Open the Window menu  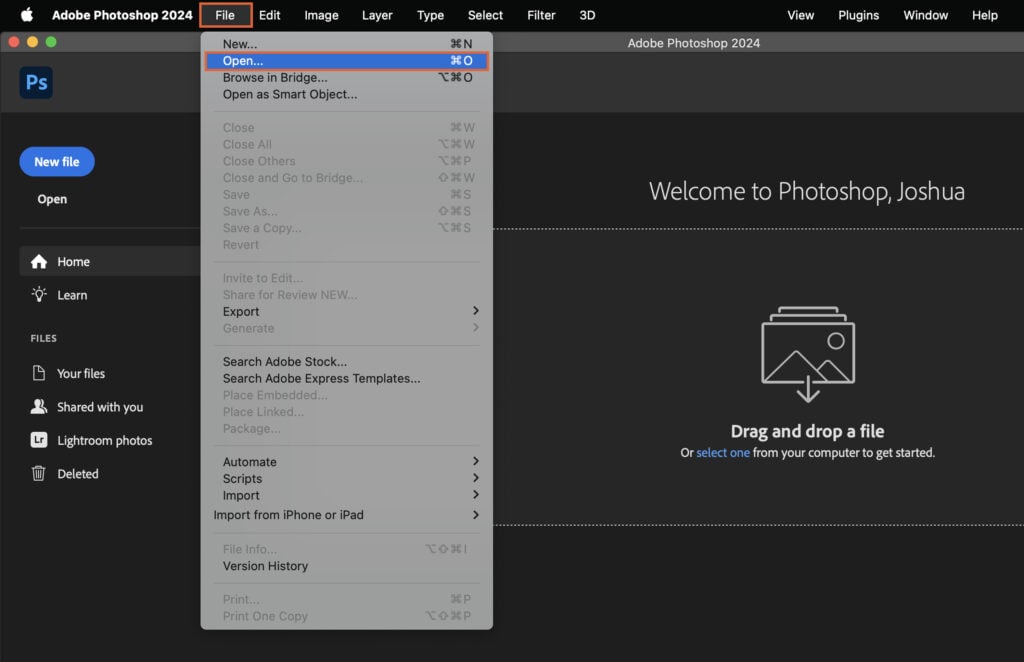pyautogui.click(x=925, y=15)
